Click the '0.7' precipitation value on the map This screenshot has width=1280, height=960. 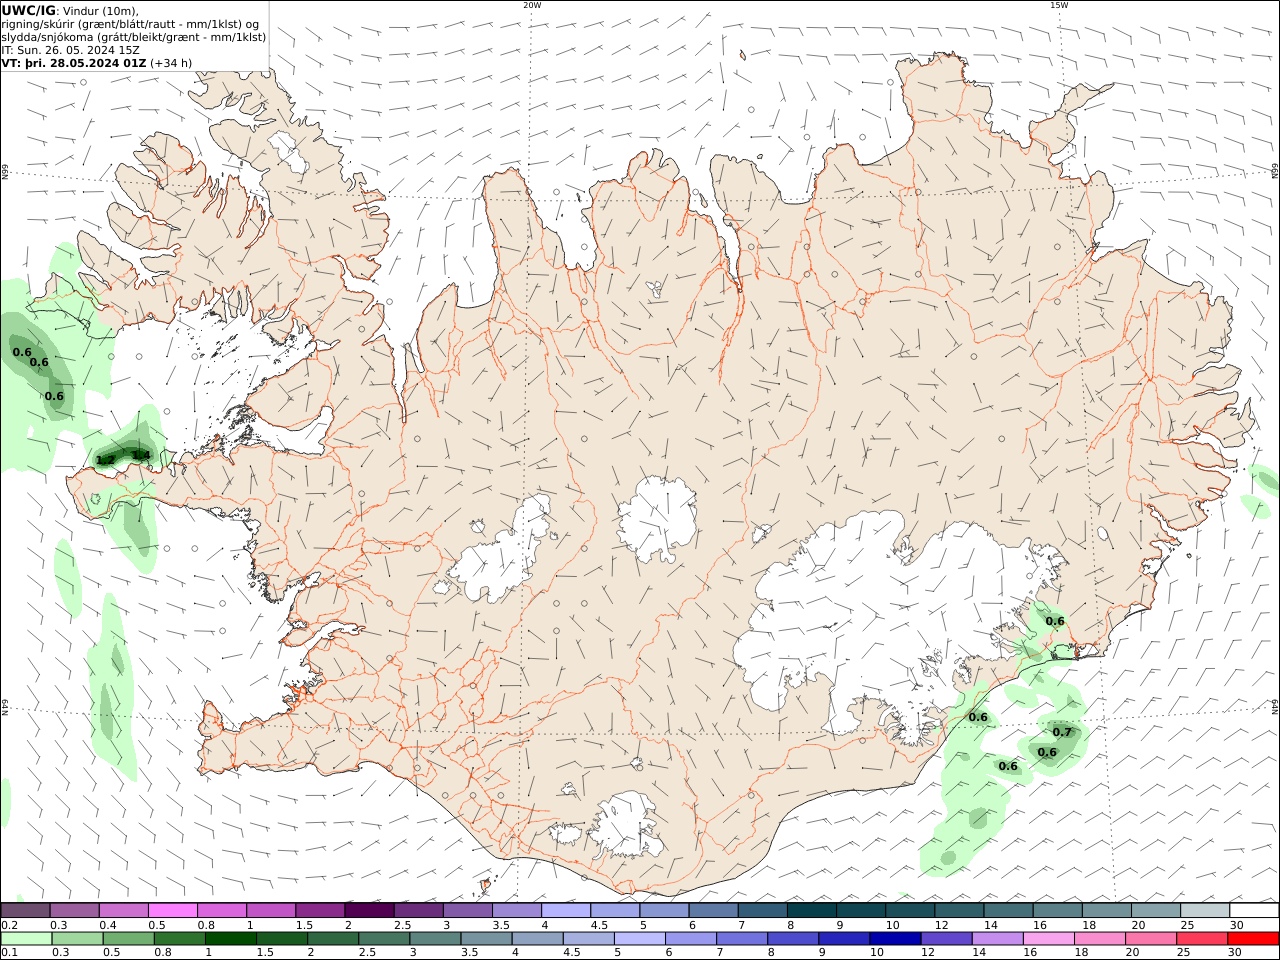pos(1062,732)
